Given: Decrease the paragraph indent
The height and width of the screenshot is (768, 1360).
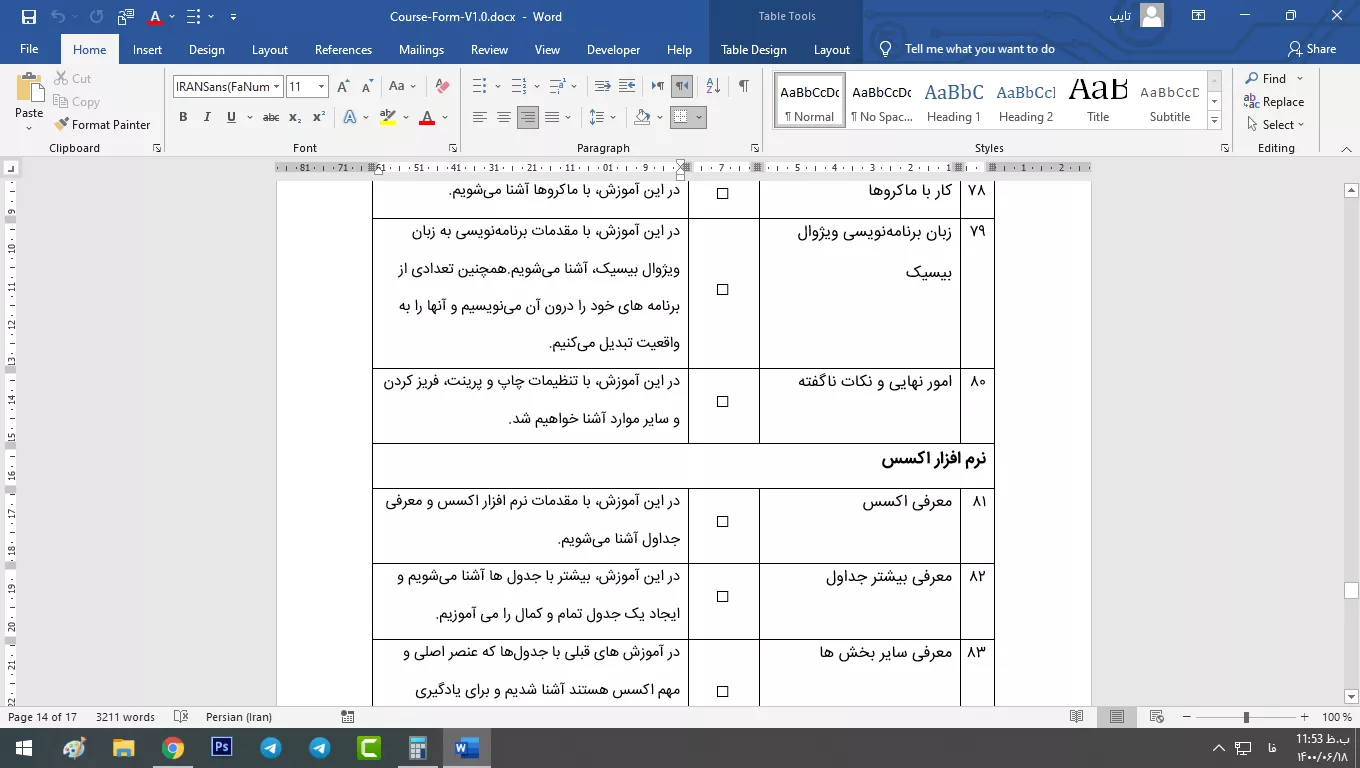Looking at the screenshot, I should click(x=603, y=87).
